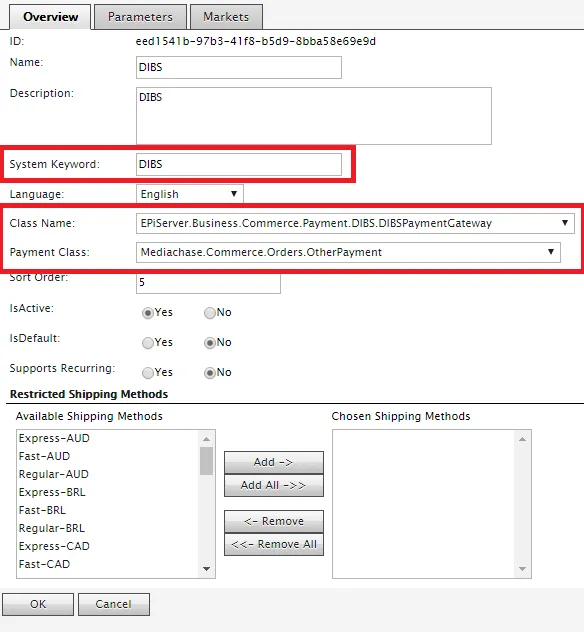The width and height of the screenshot is (584, 632).
Task: Open the Class Name dropdown
Action: point(355,223)
